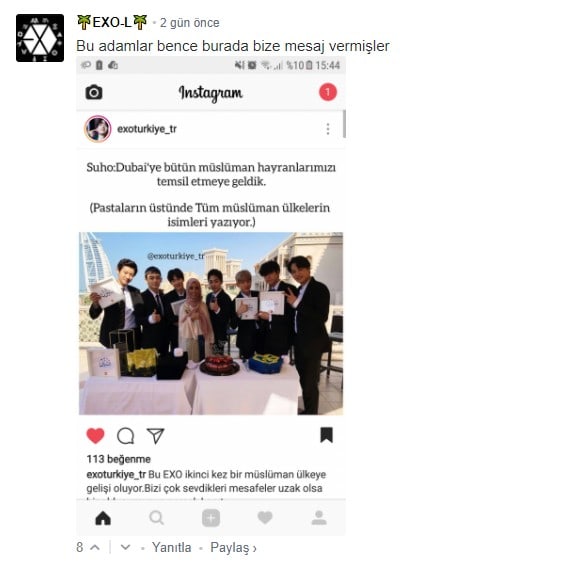The width and height of the screenshot is (574, 575).
Task: Open exoturkiye_tr profile picture
Action: click(98, 129)
